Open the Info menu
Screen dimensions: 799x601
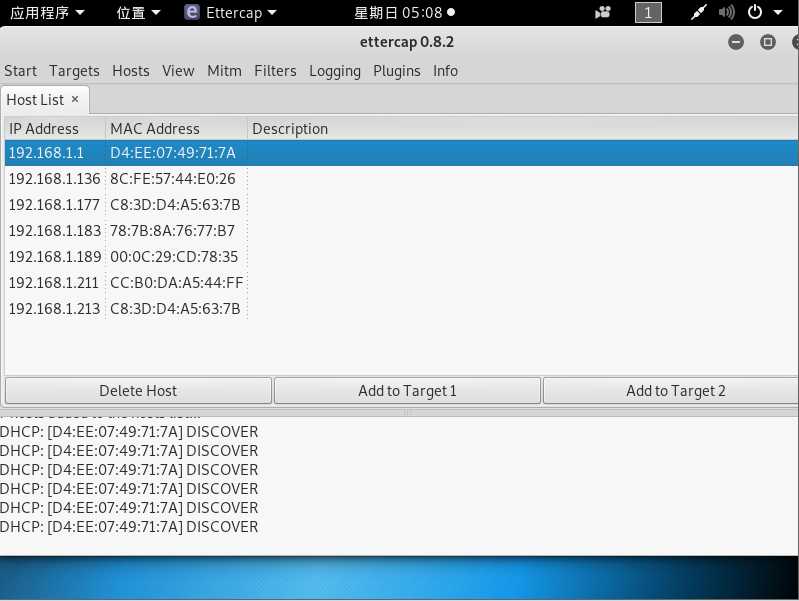coord(445,71)
